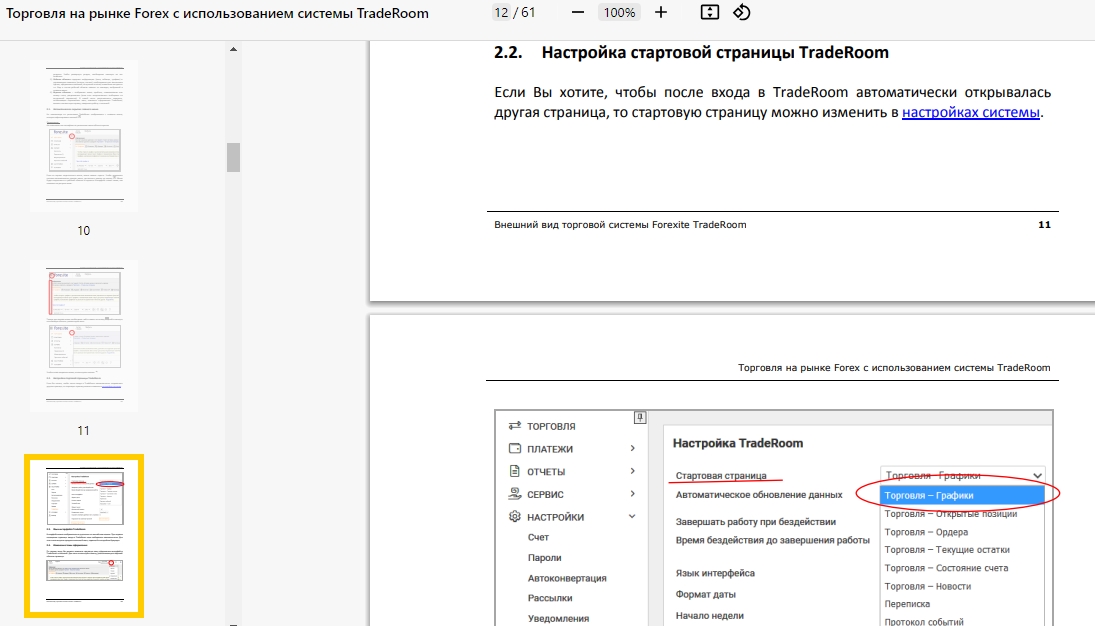
Task: Click the ТОРГОВЛЯ arrows icon
Action: [515, 425]
